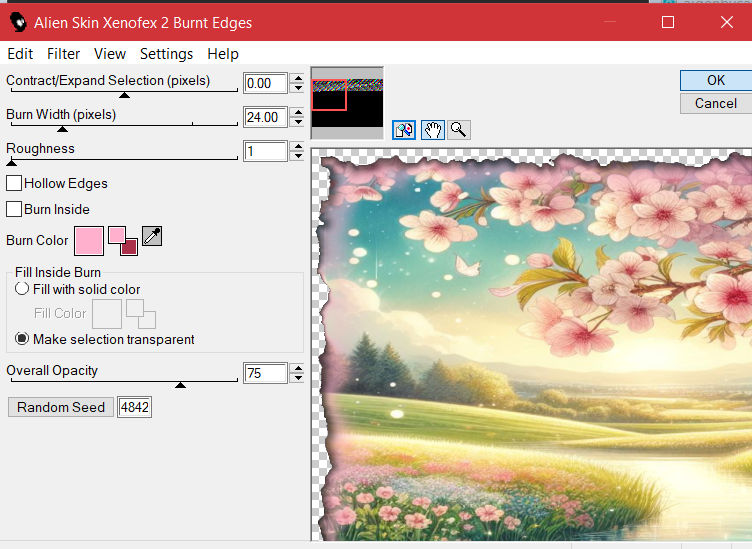Image resolution: width=752 pixels, height=549 pixels.
Task: Click the Burn Width value field
Action: (x=265, y=117)
